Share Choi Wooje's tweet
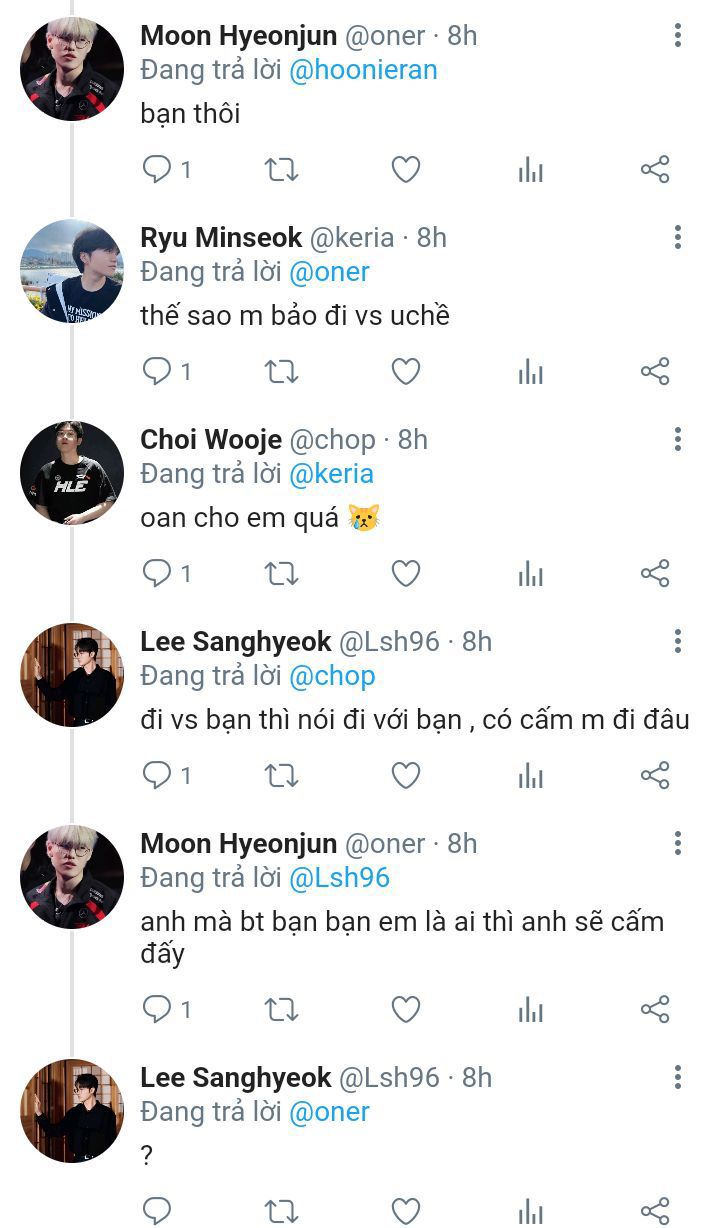This screenshot has width=720, height=1228. pyautogui.click(x=654, y=574)
